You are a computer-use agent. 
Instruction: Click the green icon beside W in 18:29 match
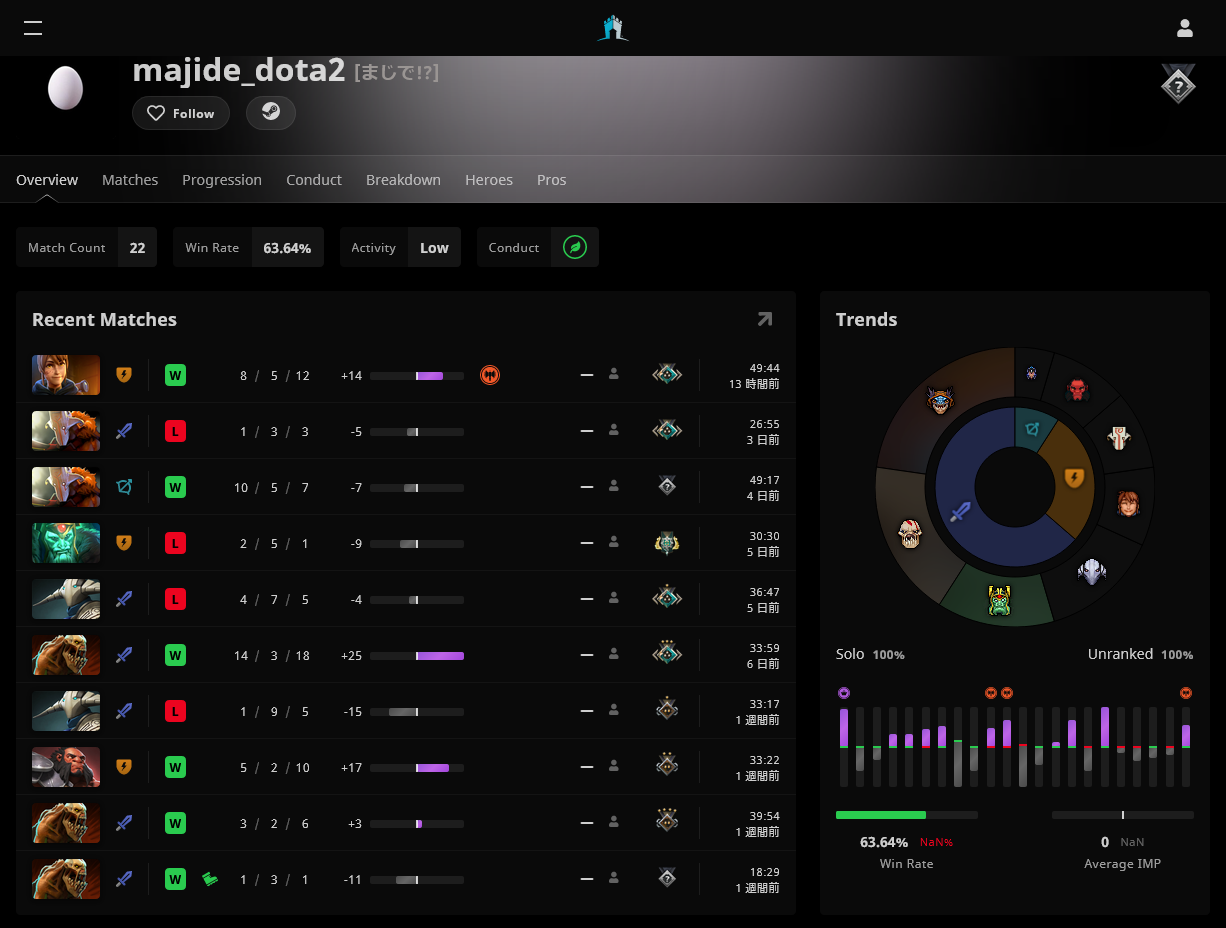click(x=210, y=879)
